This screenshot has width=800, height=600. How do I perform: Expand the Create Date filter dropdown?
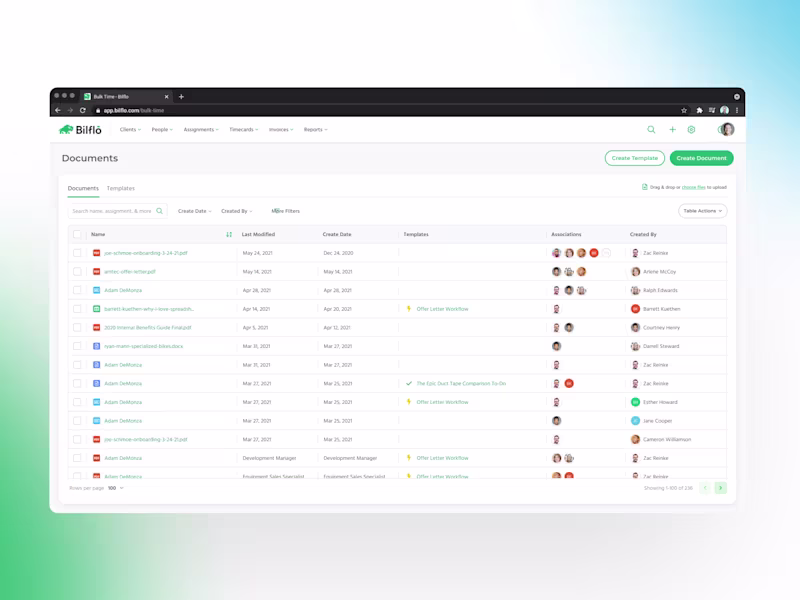tap(194, 211)
